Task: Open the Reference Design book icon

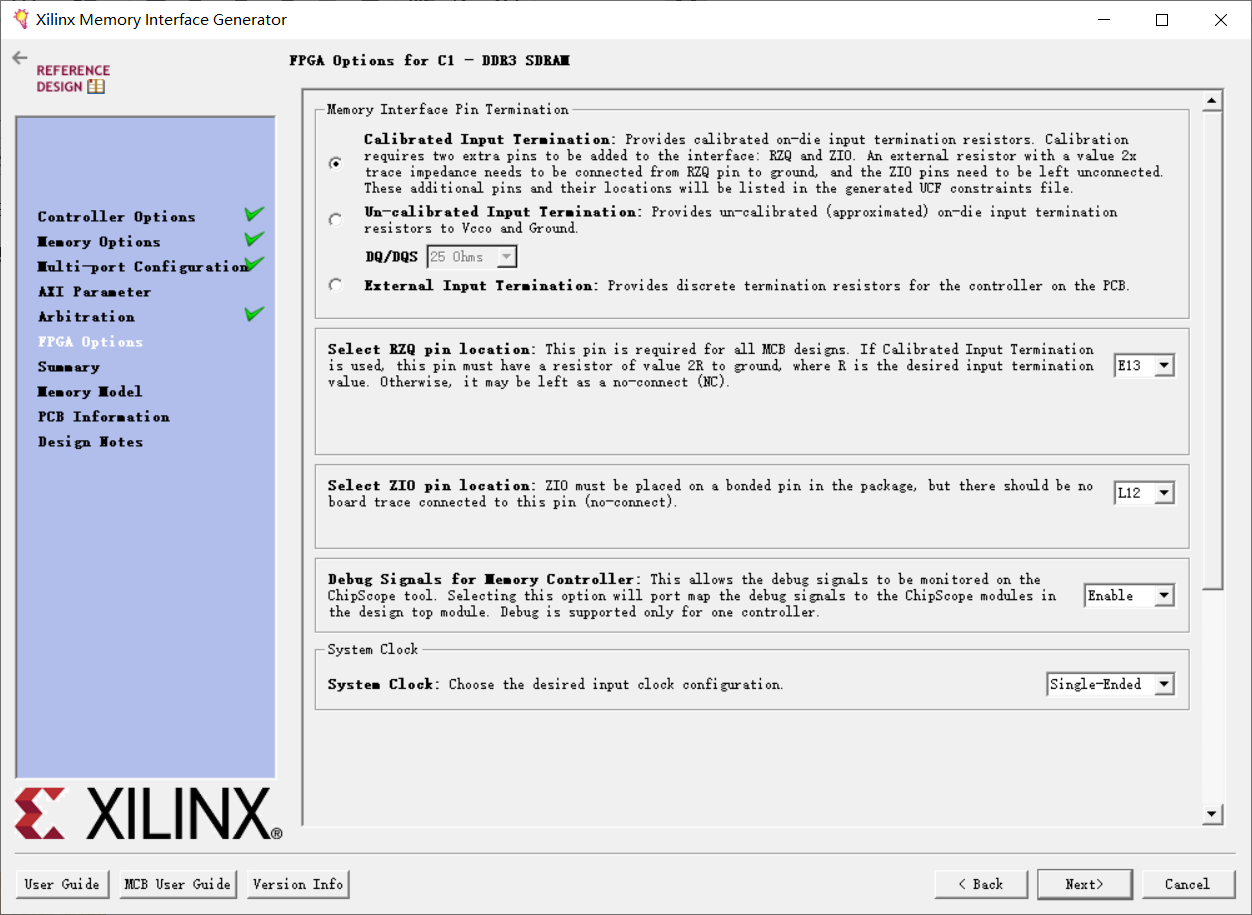Action: 96,87
